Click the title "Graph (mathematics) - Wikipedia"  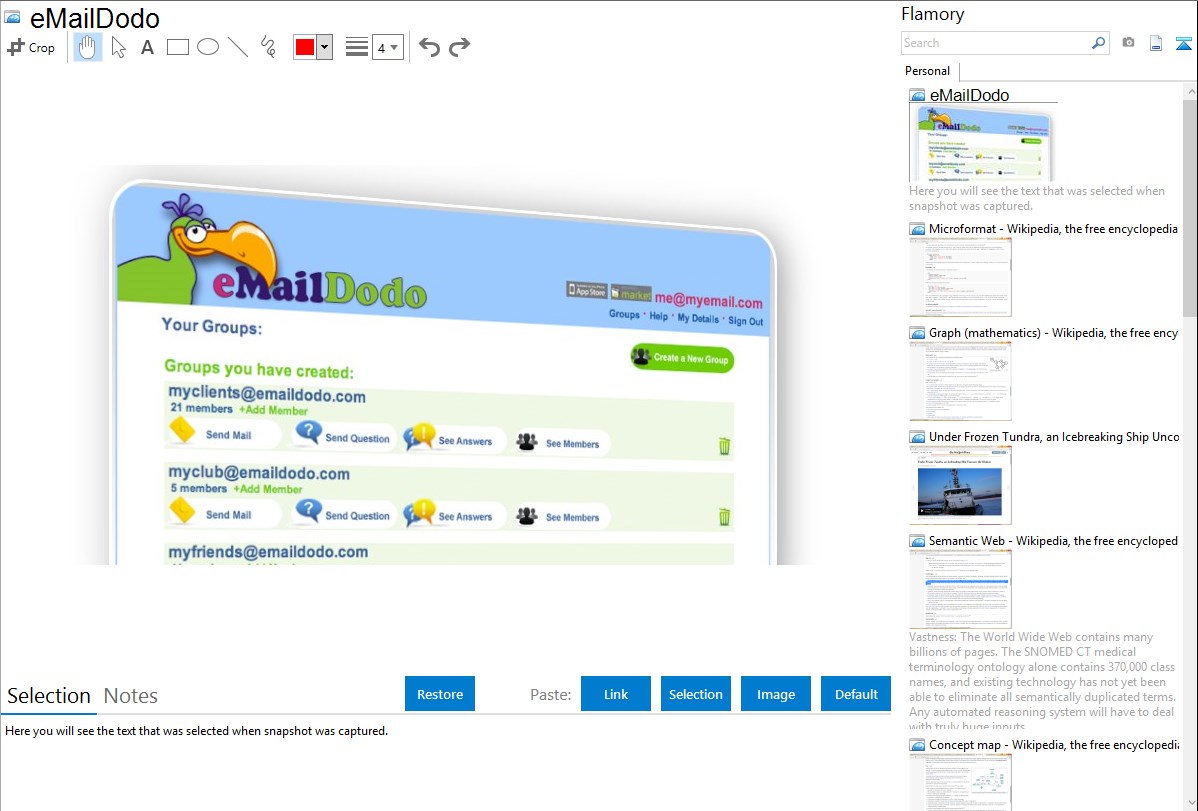(x=1054, y=333)
